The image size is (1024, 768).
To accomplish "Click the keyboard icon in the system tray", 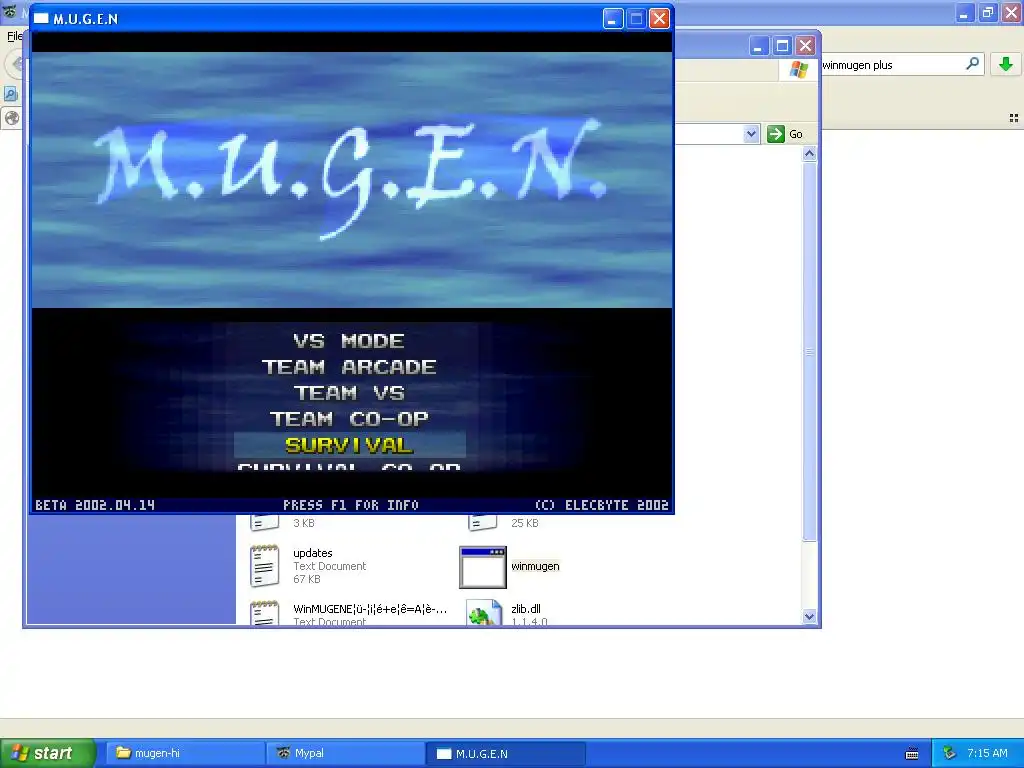I will click(x=912, y=754).
